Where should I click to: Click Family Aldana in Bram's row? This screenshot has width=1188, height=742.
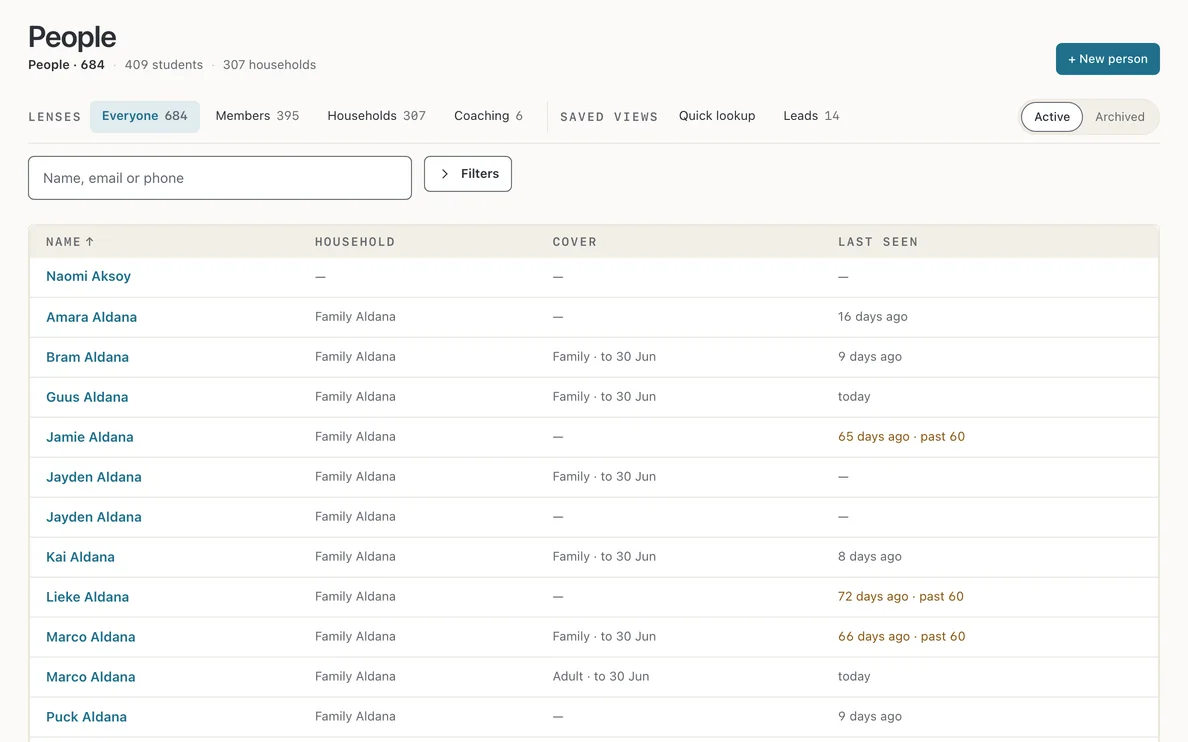355,356
